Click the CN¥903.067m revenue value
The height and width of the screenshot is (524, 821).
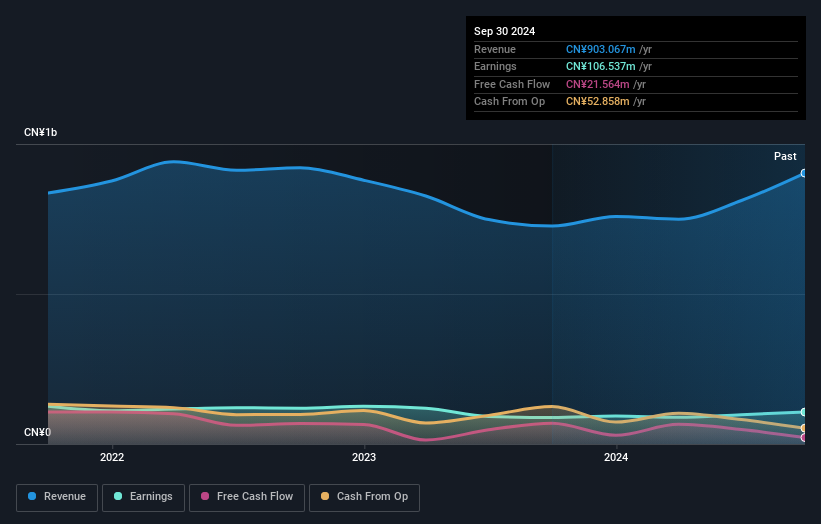601,49
